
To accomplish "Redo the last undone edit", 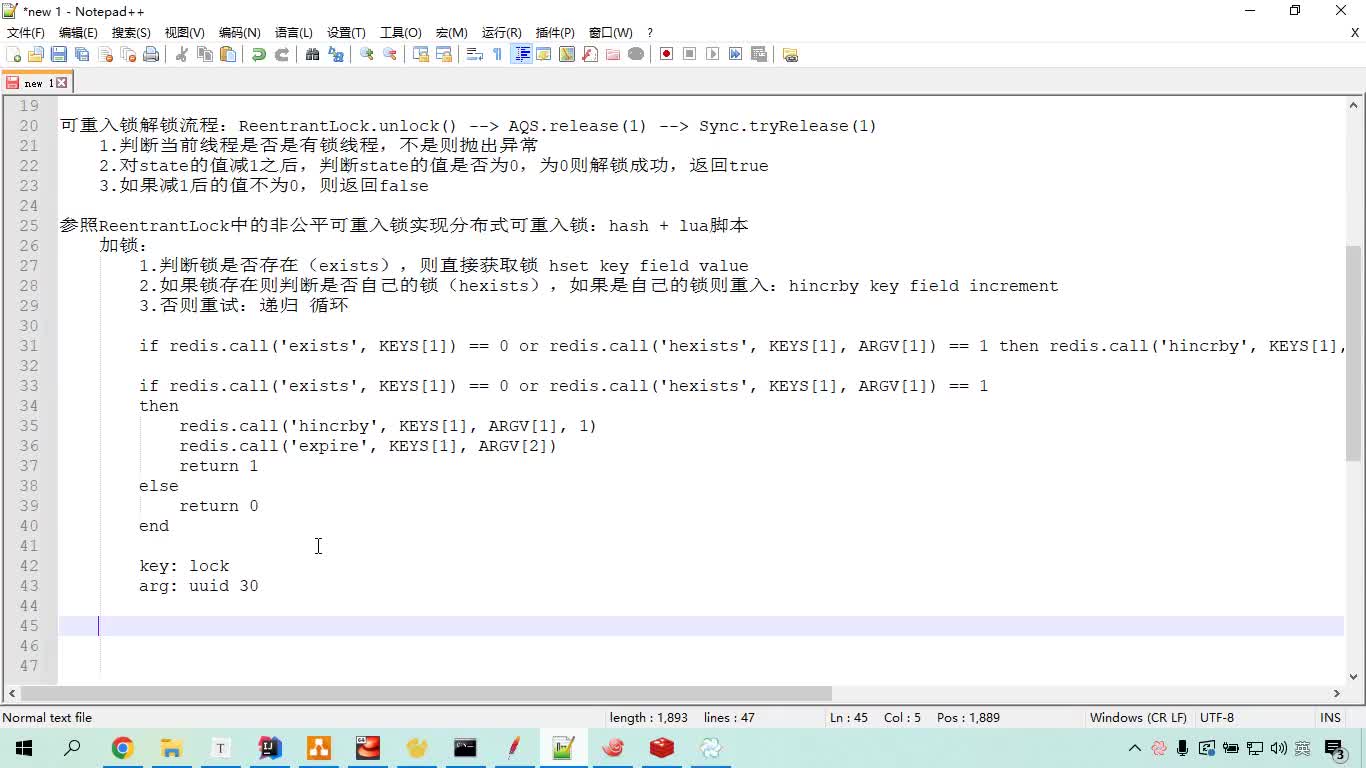I will (x=282, y=55).
